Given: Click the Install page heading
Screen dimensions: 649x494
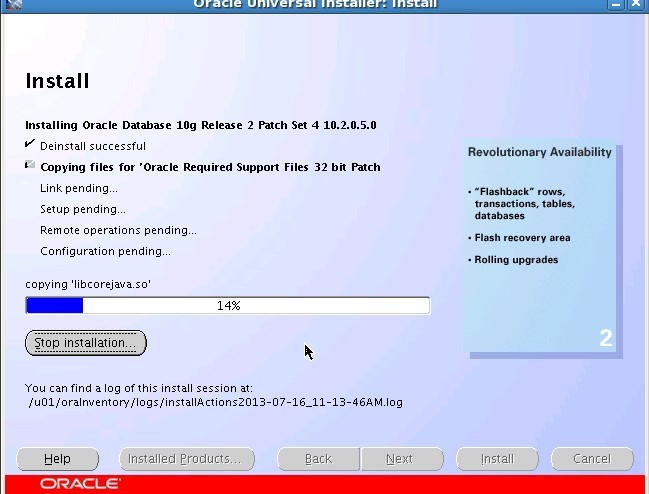Looking at the screenshot, I should pos(57,81).
